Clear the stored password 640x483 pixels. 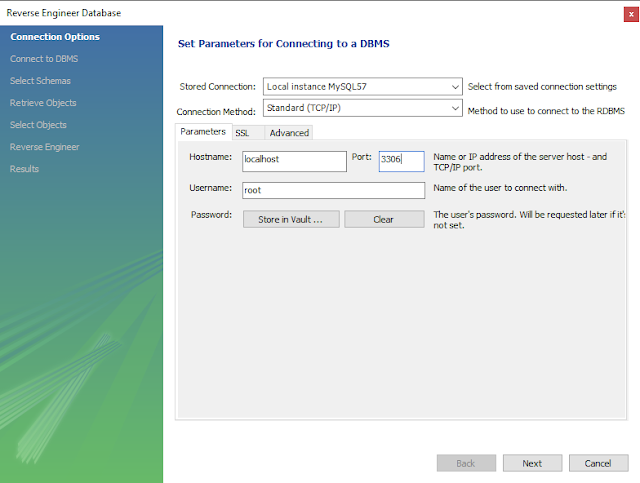click(x=384, y=219)
